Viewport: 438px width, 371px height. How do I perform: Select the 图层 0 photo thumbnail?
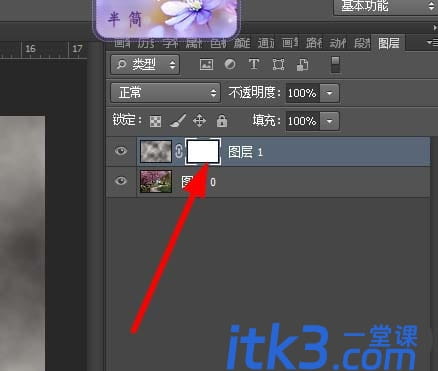tap(156, 181)
